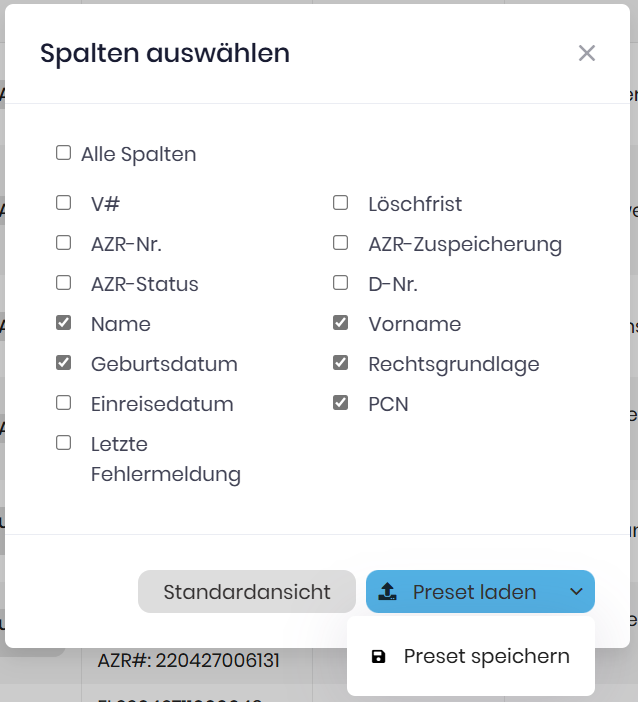
Task: Expand the Preset laden dropdown arrow
Action: 576,592
